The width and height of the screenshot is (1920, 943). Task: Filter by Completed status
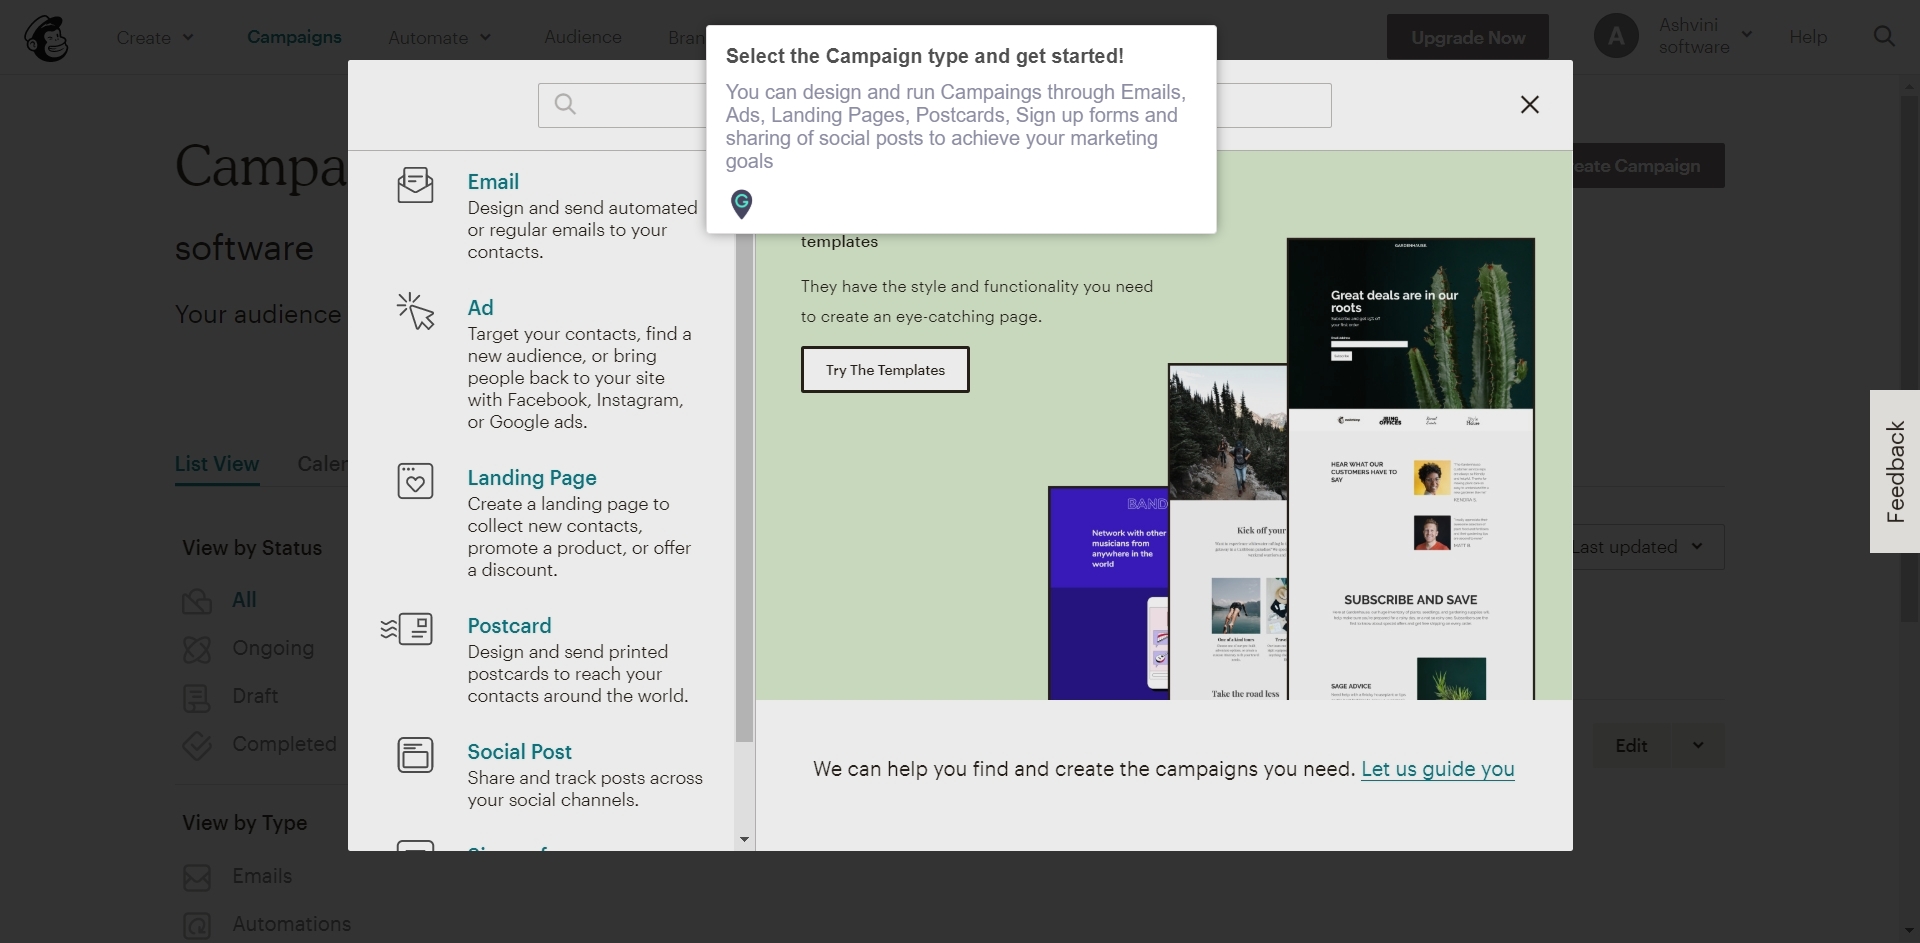pyautogui.click(x=284, y=744)
